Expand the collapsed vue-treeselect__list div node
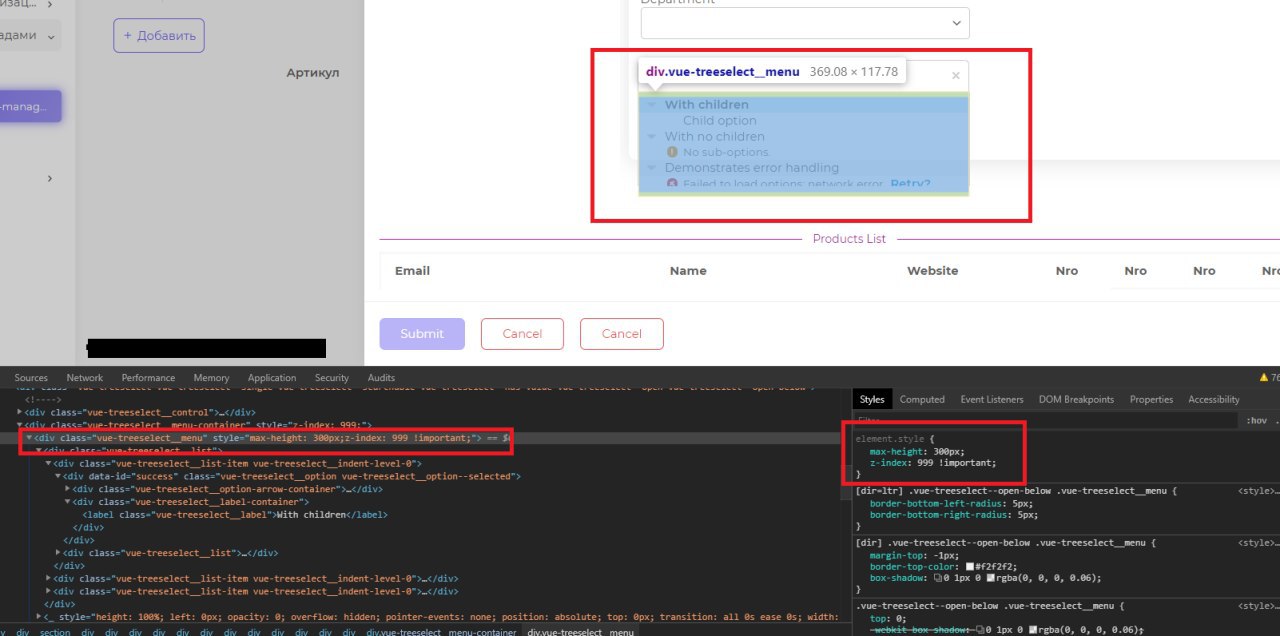Viewport: 1280px width, 636px height. [x=58, y=552]
